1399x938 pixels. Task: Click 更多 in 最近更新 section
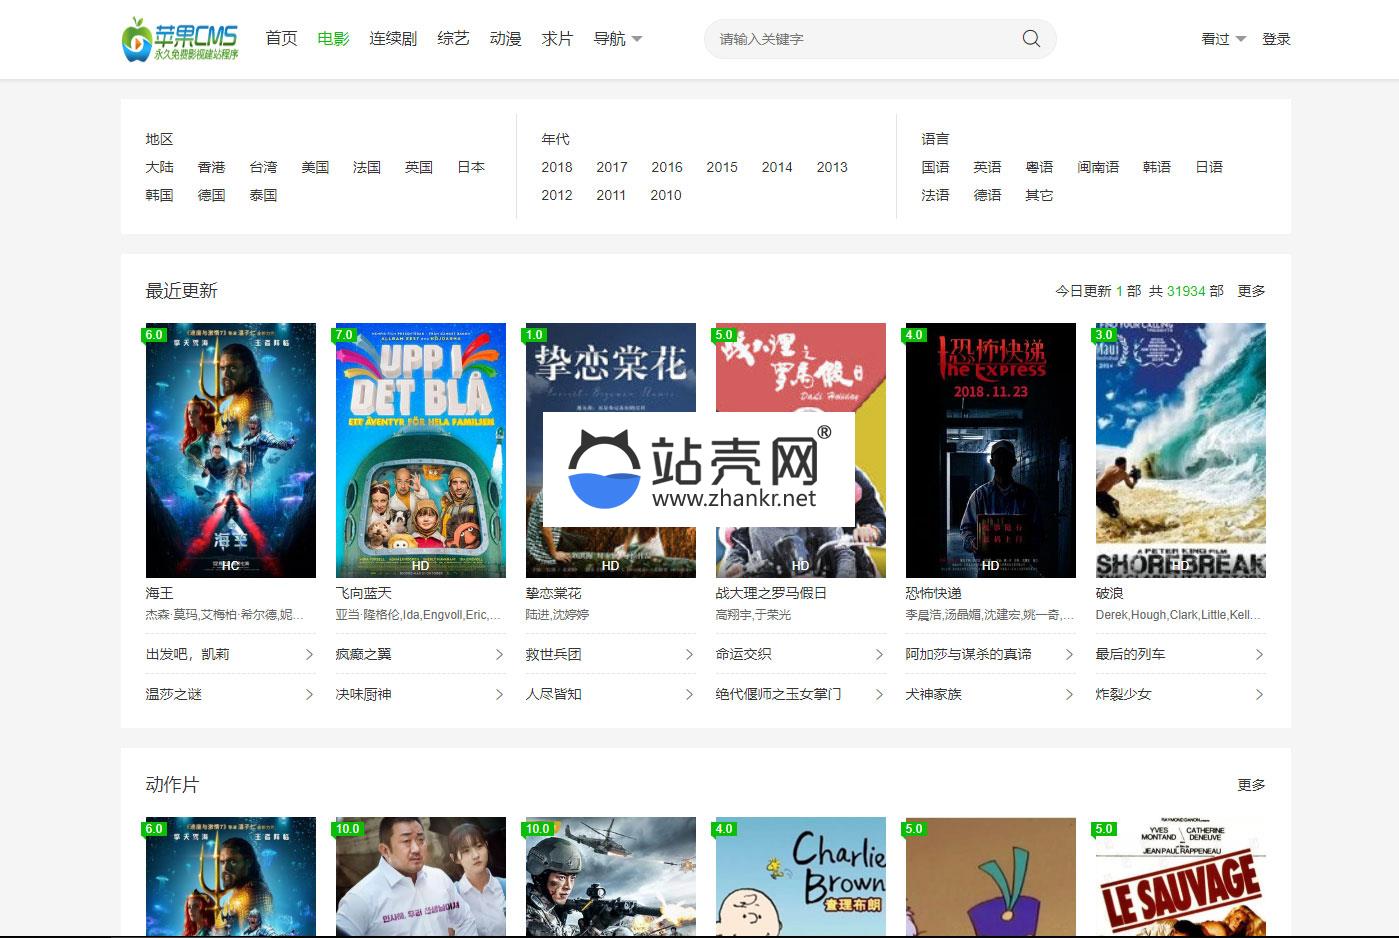(1251, 291)
